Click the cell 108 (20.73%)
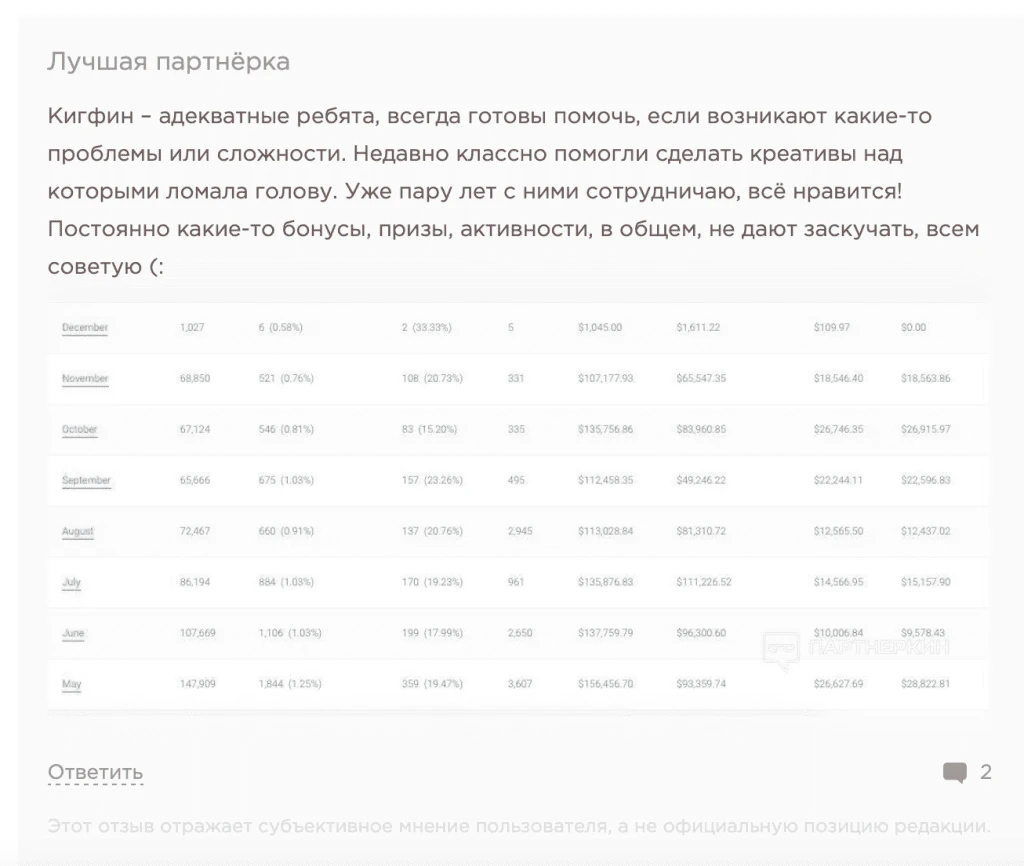This screenshot has height=866, width=1024. point(432,378)
